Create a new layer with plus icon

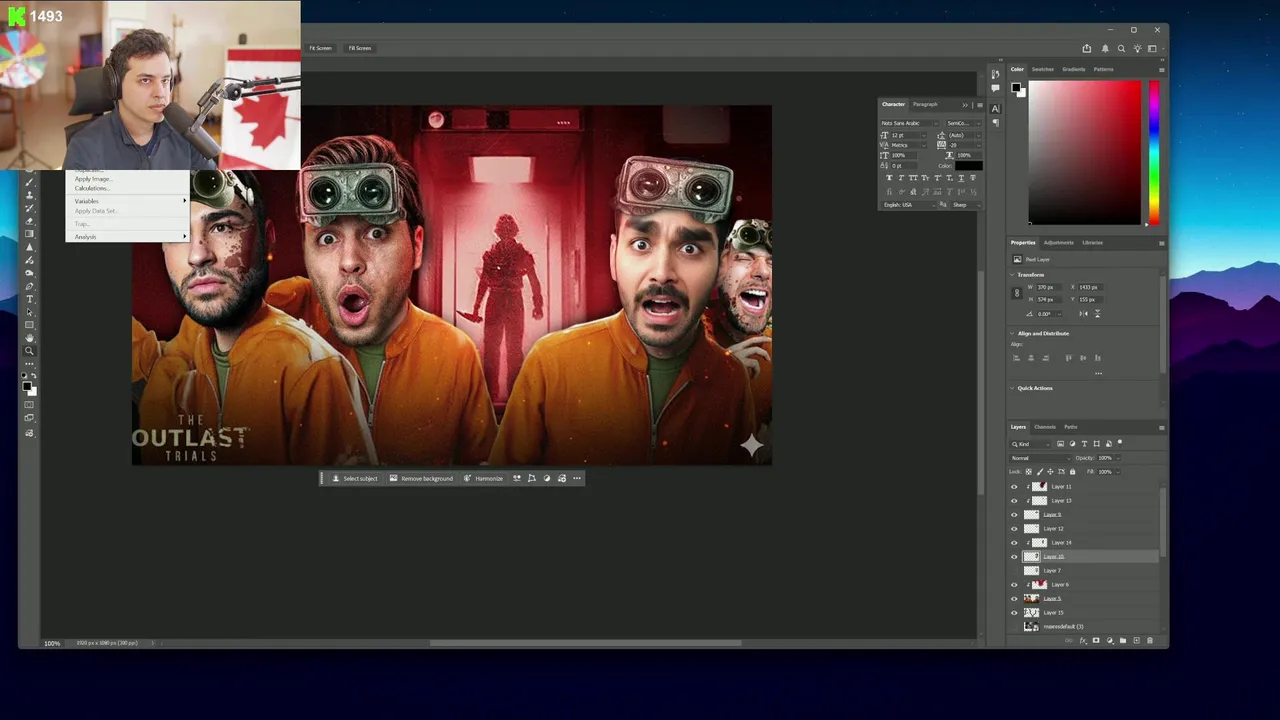tap(1136, 640)
